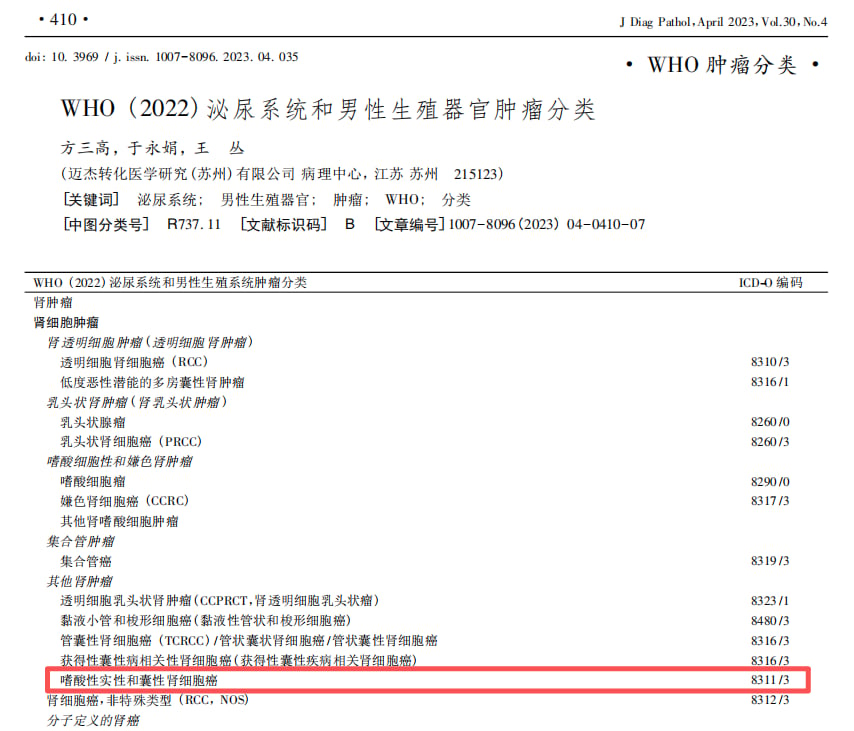Click the page number 410

point(63,20)
